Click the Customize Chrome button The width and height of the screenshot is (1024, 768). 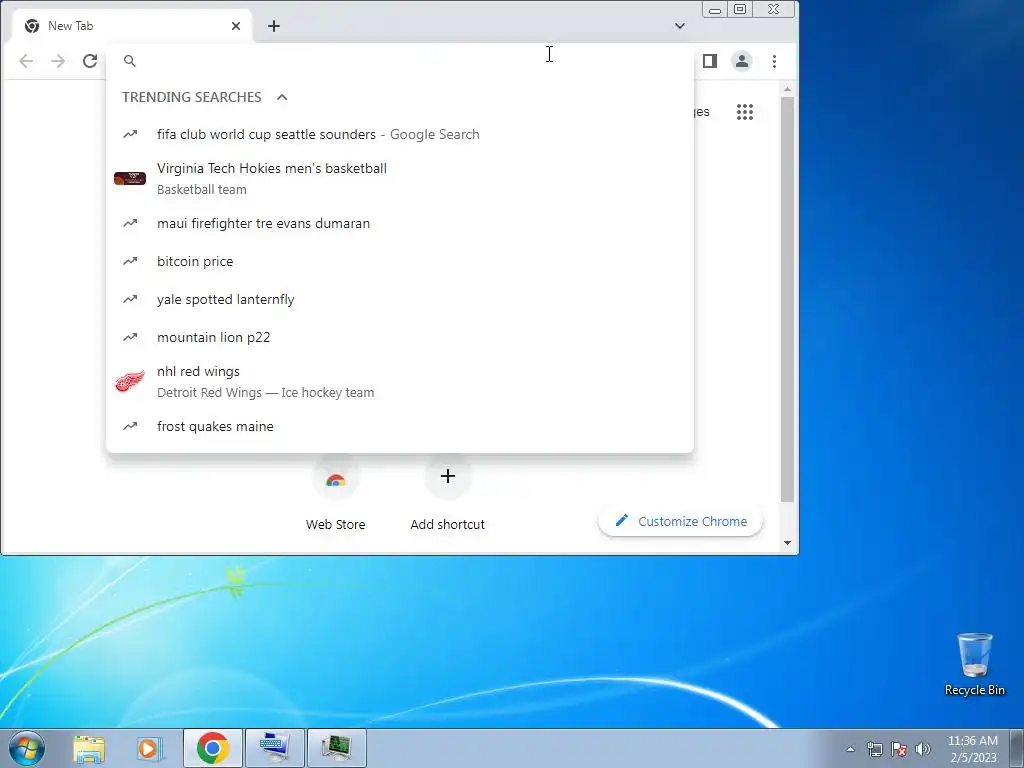680,521
